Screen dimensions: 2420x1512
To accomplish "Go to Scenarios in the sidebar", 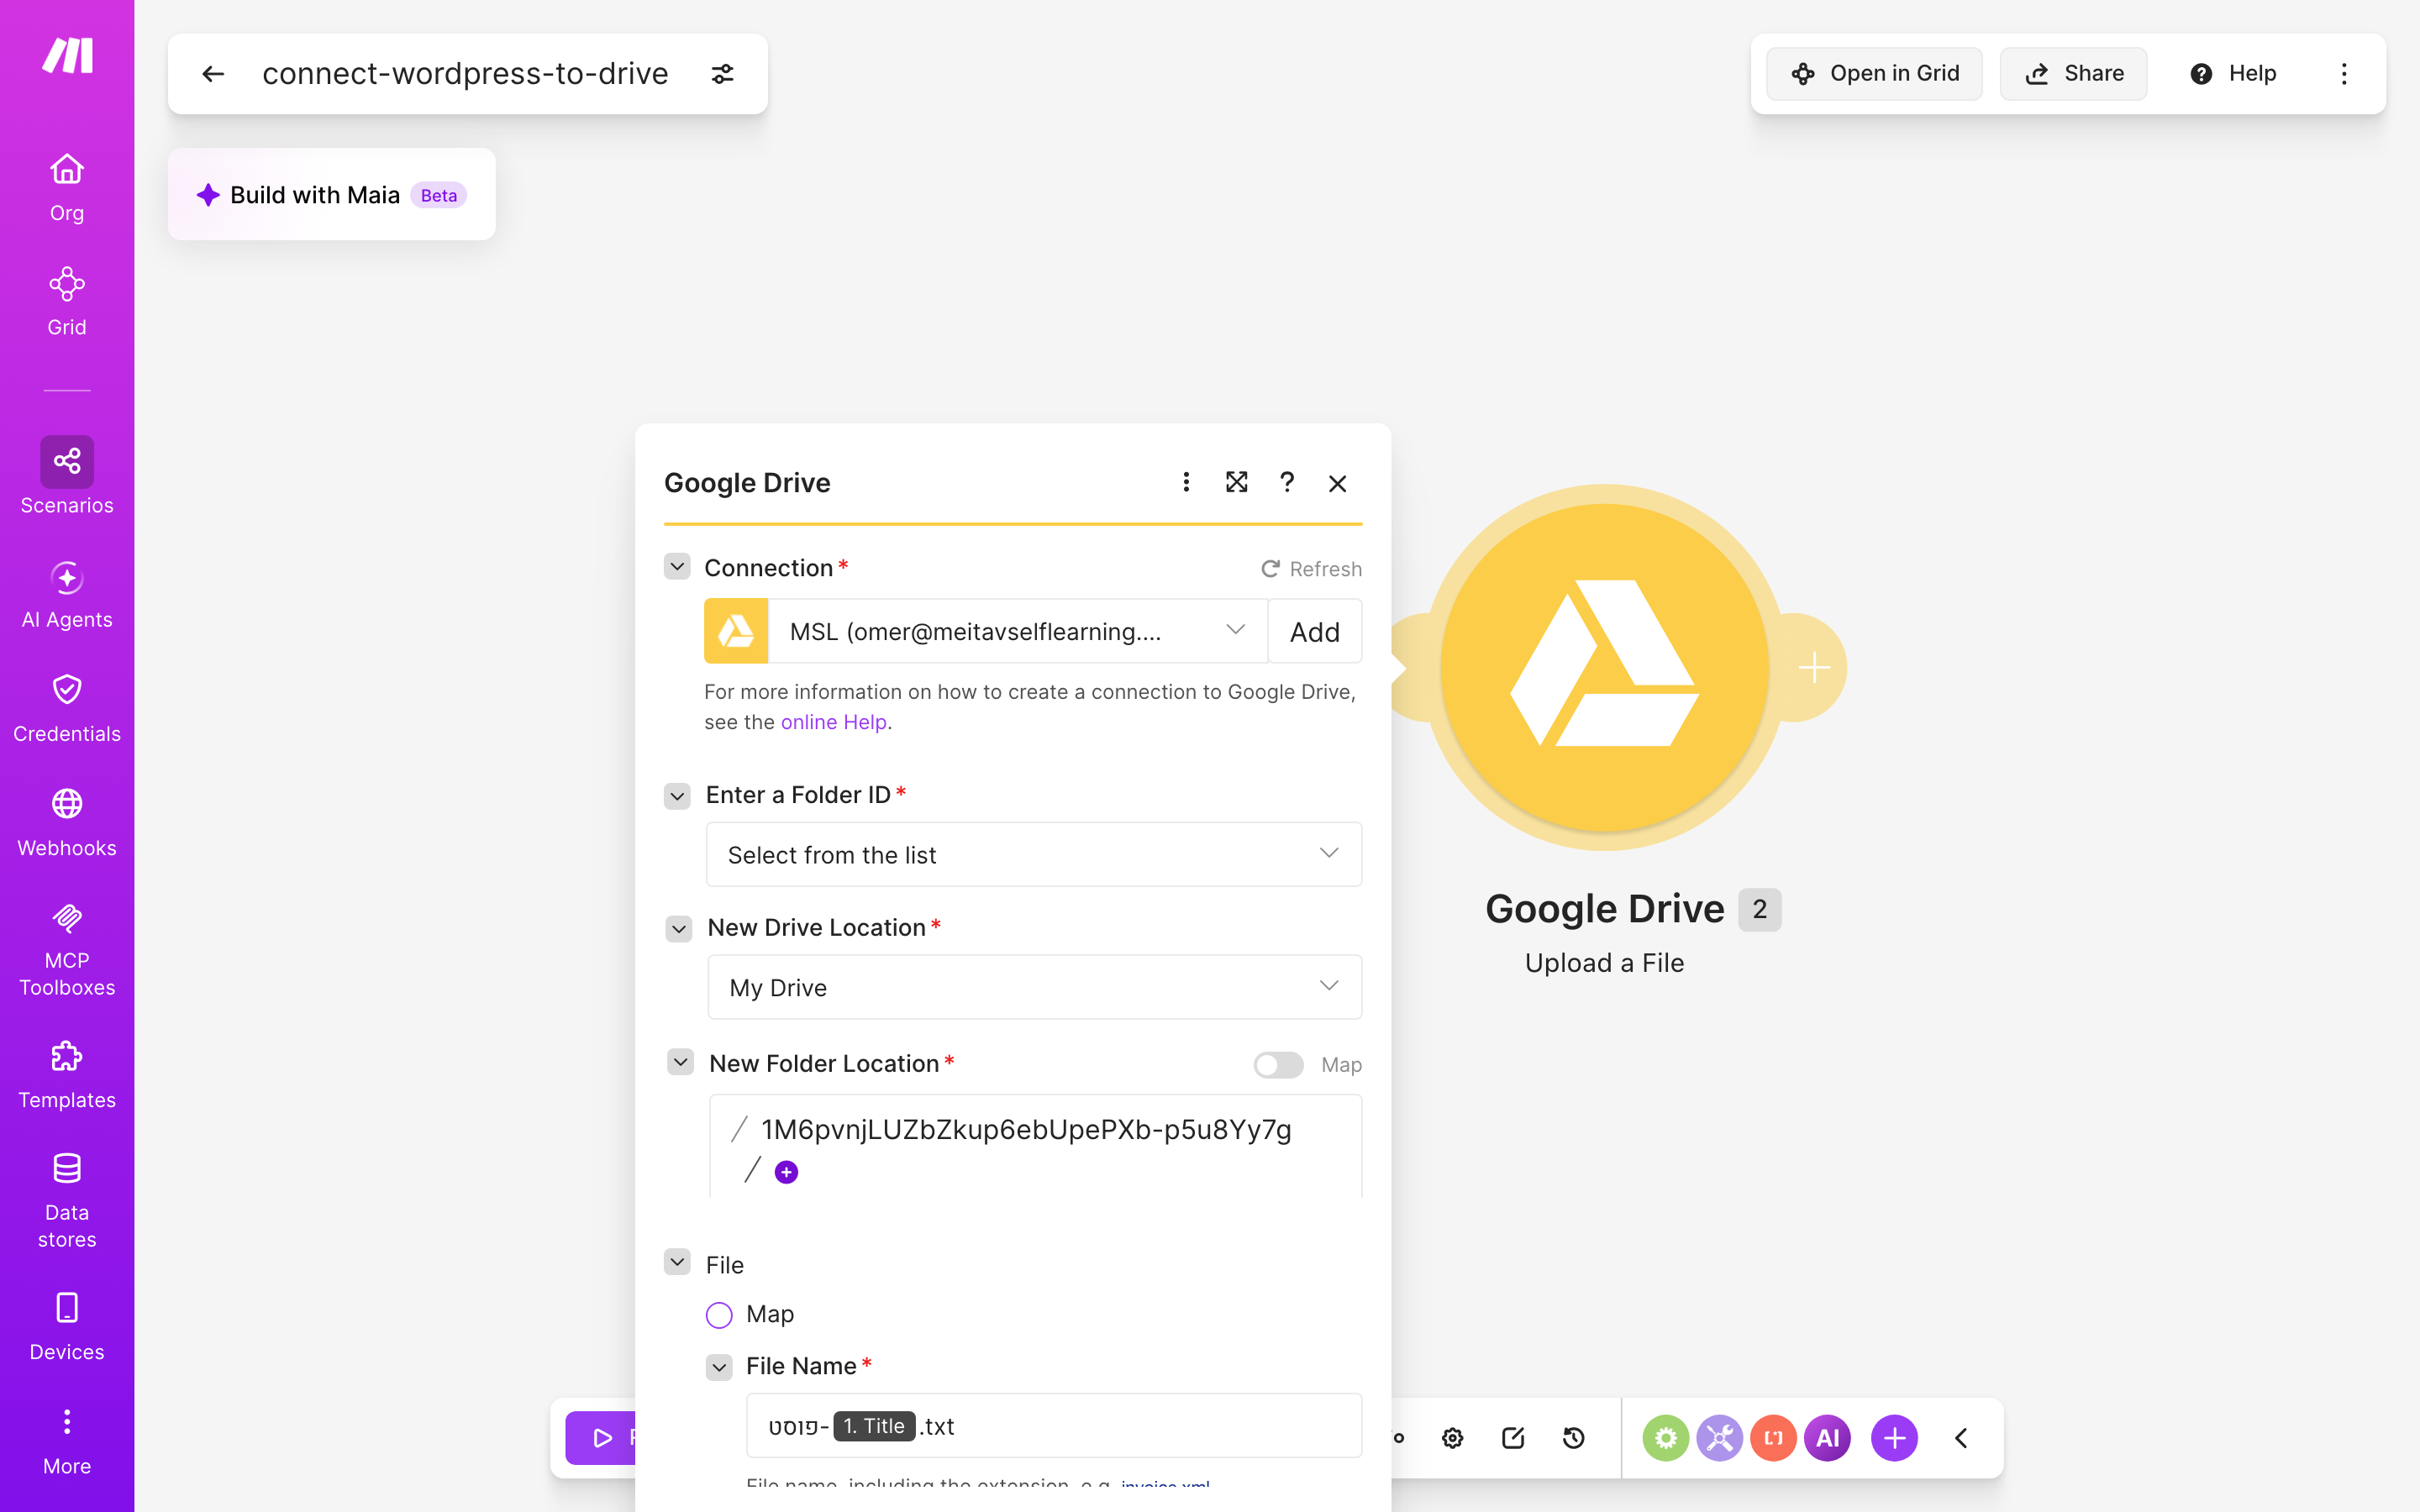I will [67, 476].
